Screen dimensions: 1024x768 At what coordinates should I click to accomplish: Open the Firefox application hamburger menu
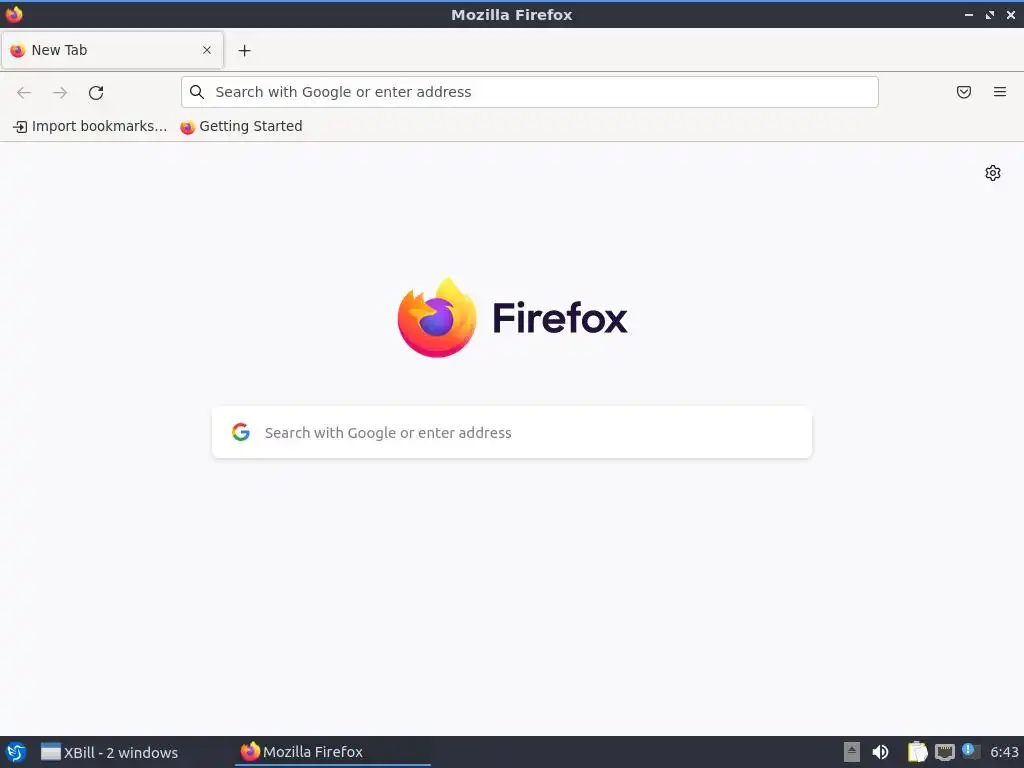[x=1000, y=92]
